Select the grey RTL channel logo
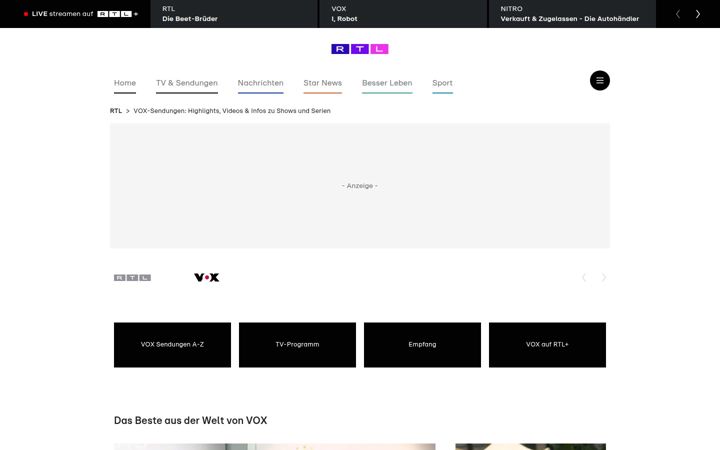This screenshot has height=450, width=720. (x=132, y=277)
